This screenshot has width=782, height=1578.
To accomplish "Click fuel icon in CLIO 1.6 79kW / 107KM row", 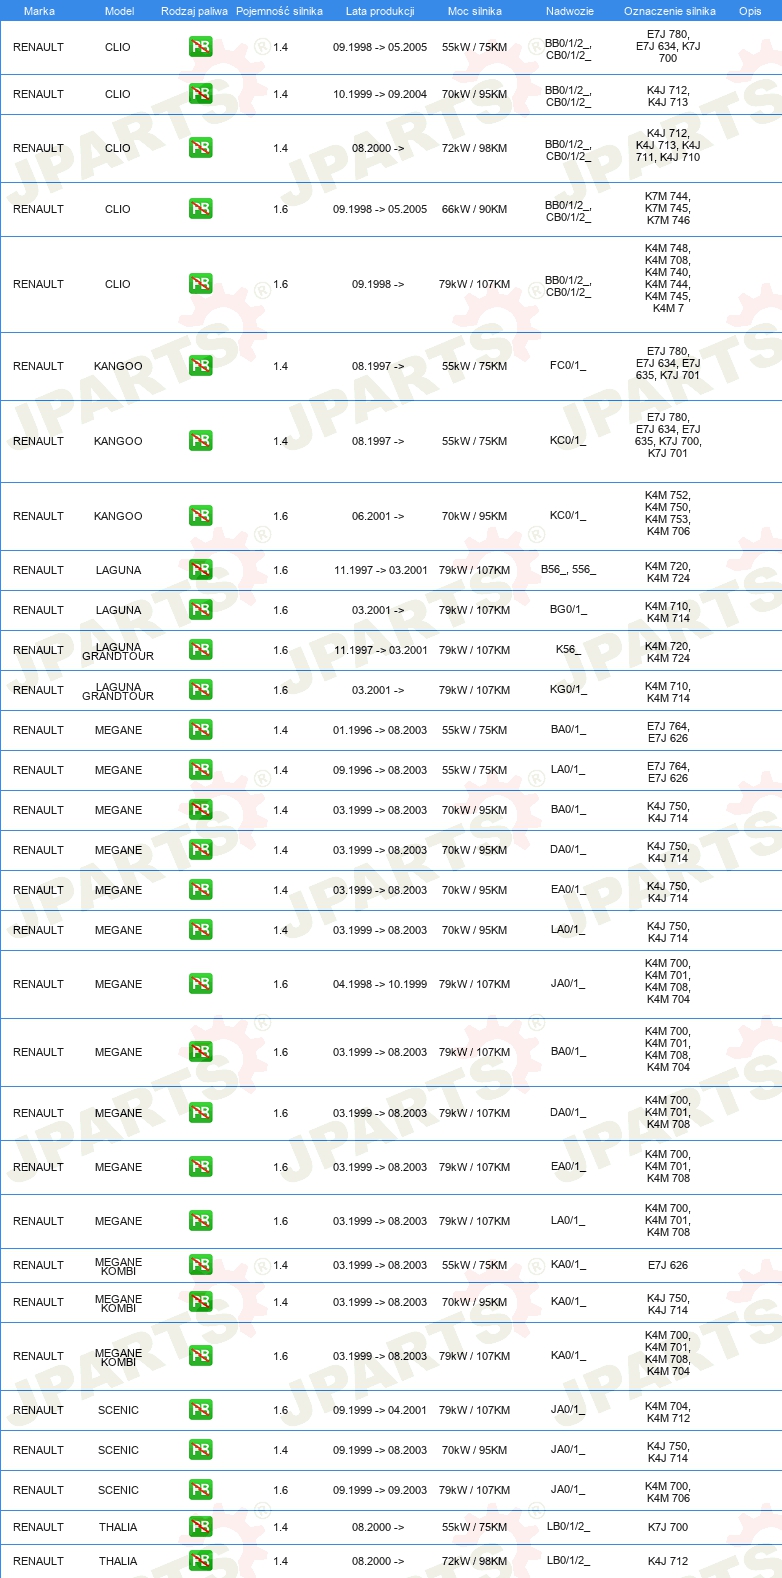I will (201, 284).
